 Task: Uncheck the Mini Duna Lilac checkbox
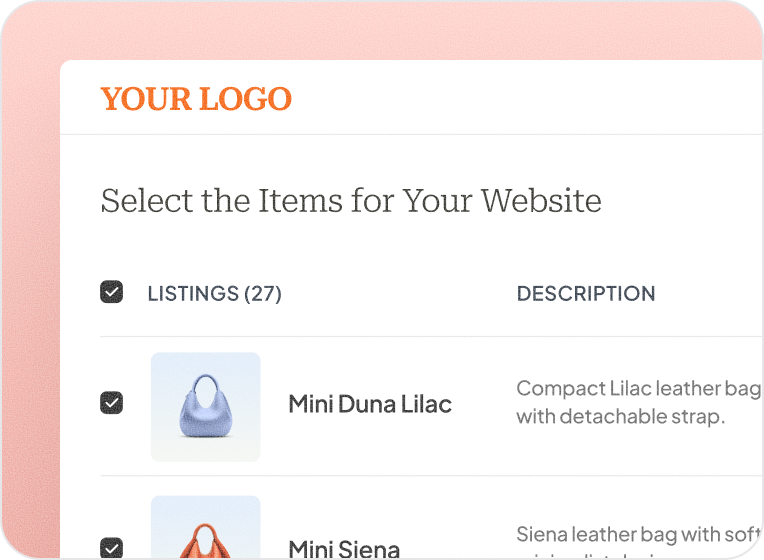[112, 404]
